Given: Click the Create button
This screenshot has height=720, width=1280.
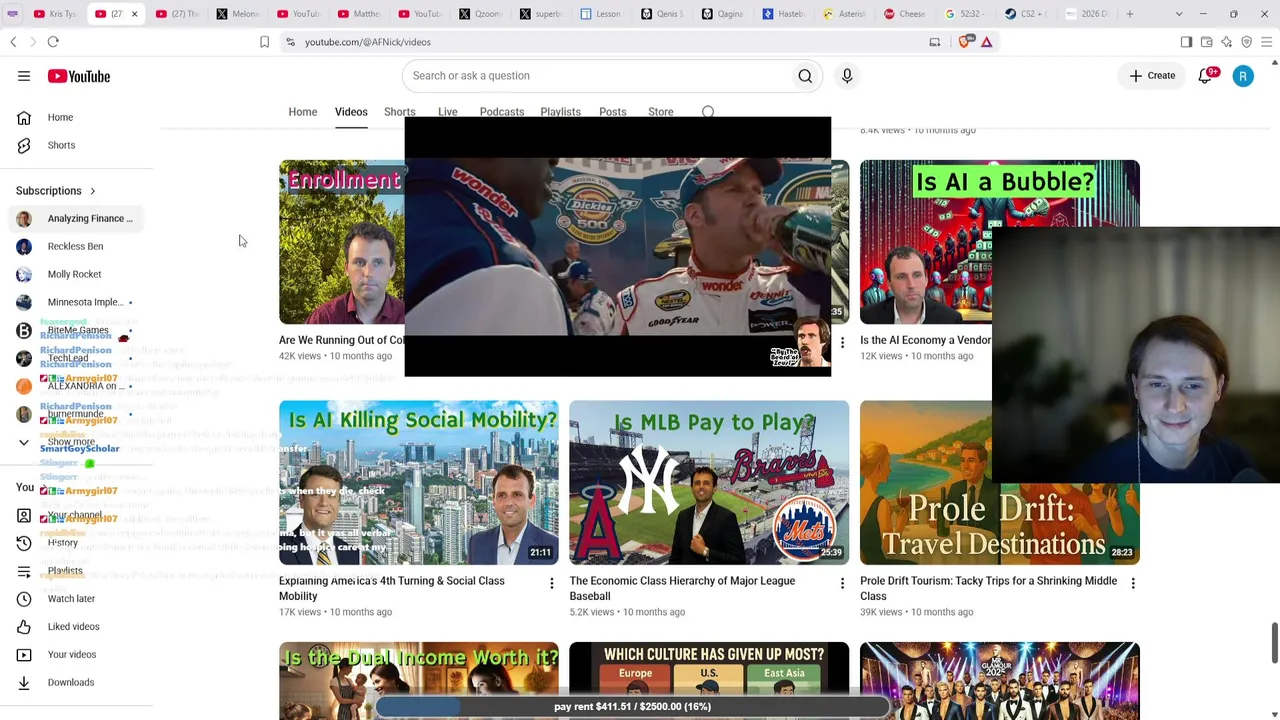Looking at the screenshot, I should point(1152,76).
